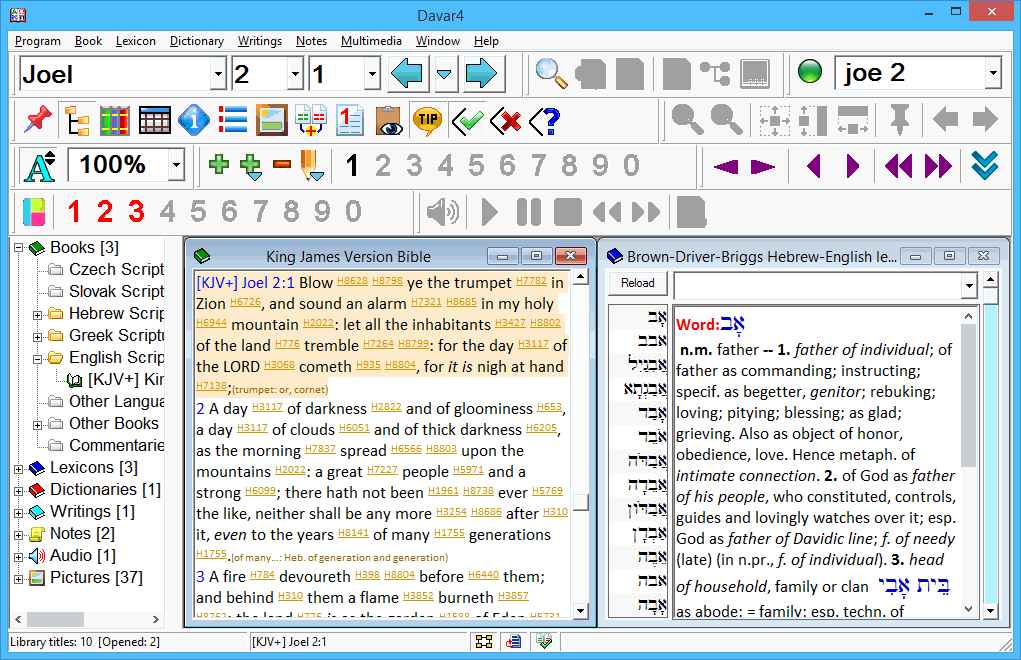1021x660 pixels.
Task: Click the green plus with down arrow
Action: tap(251, 166)
